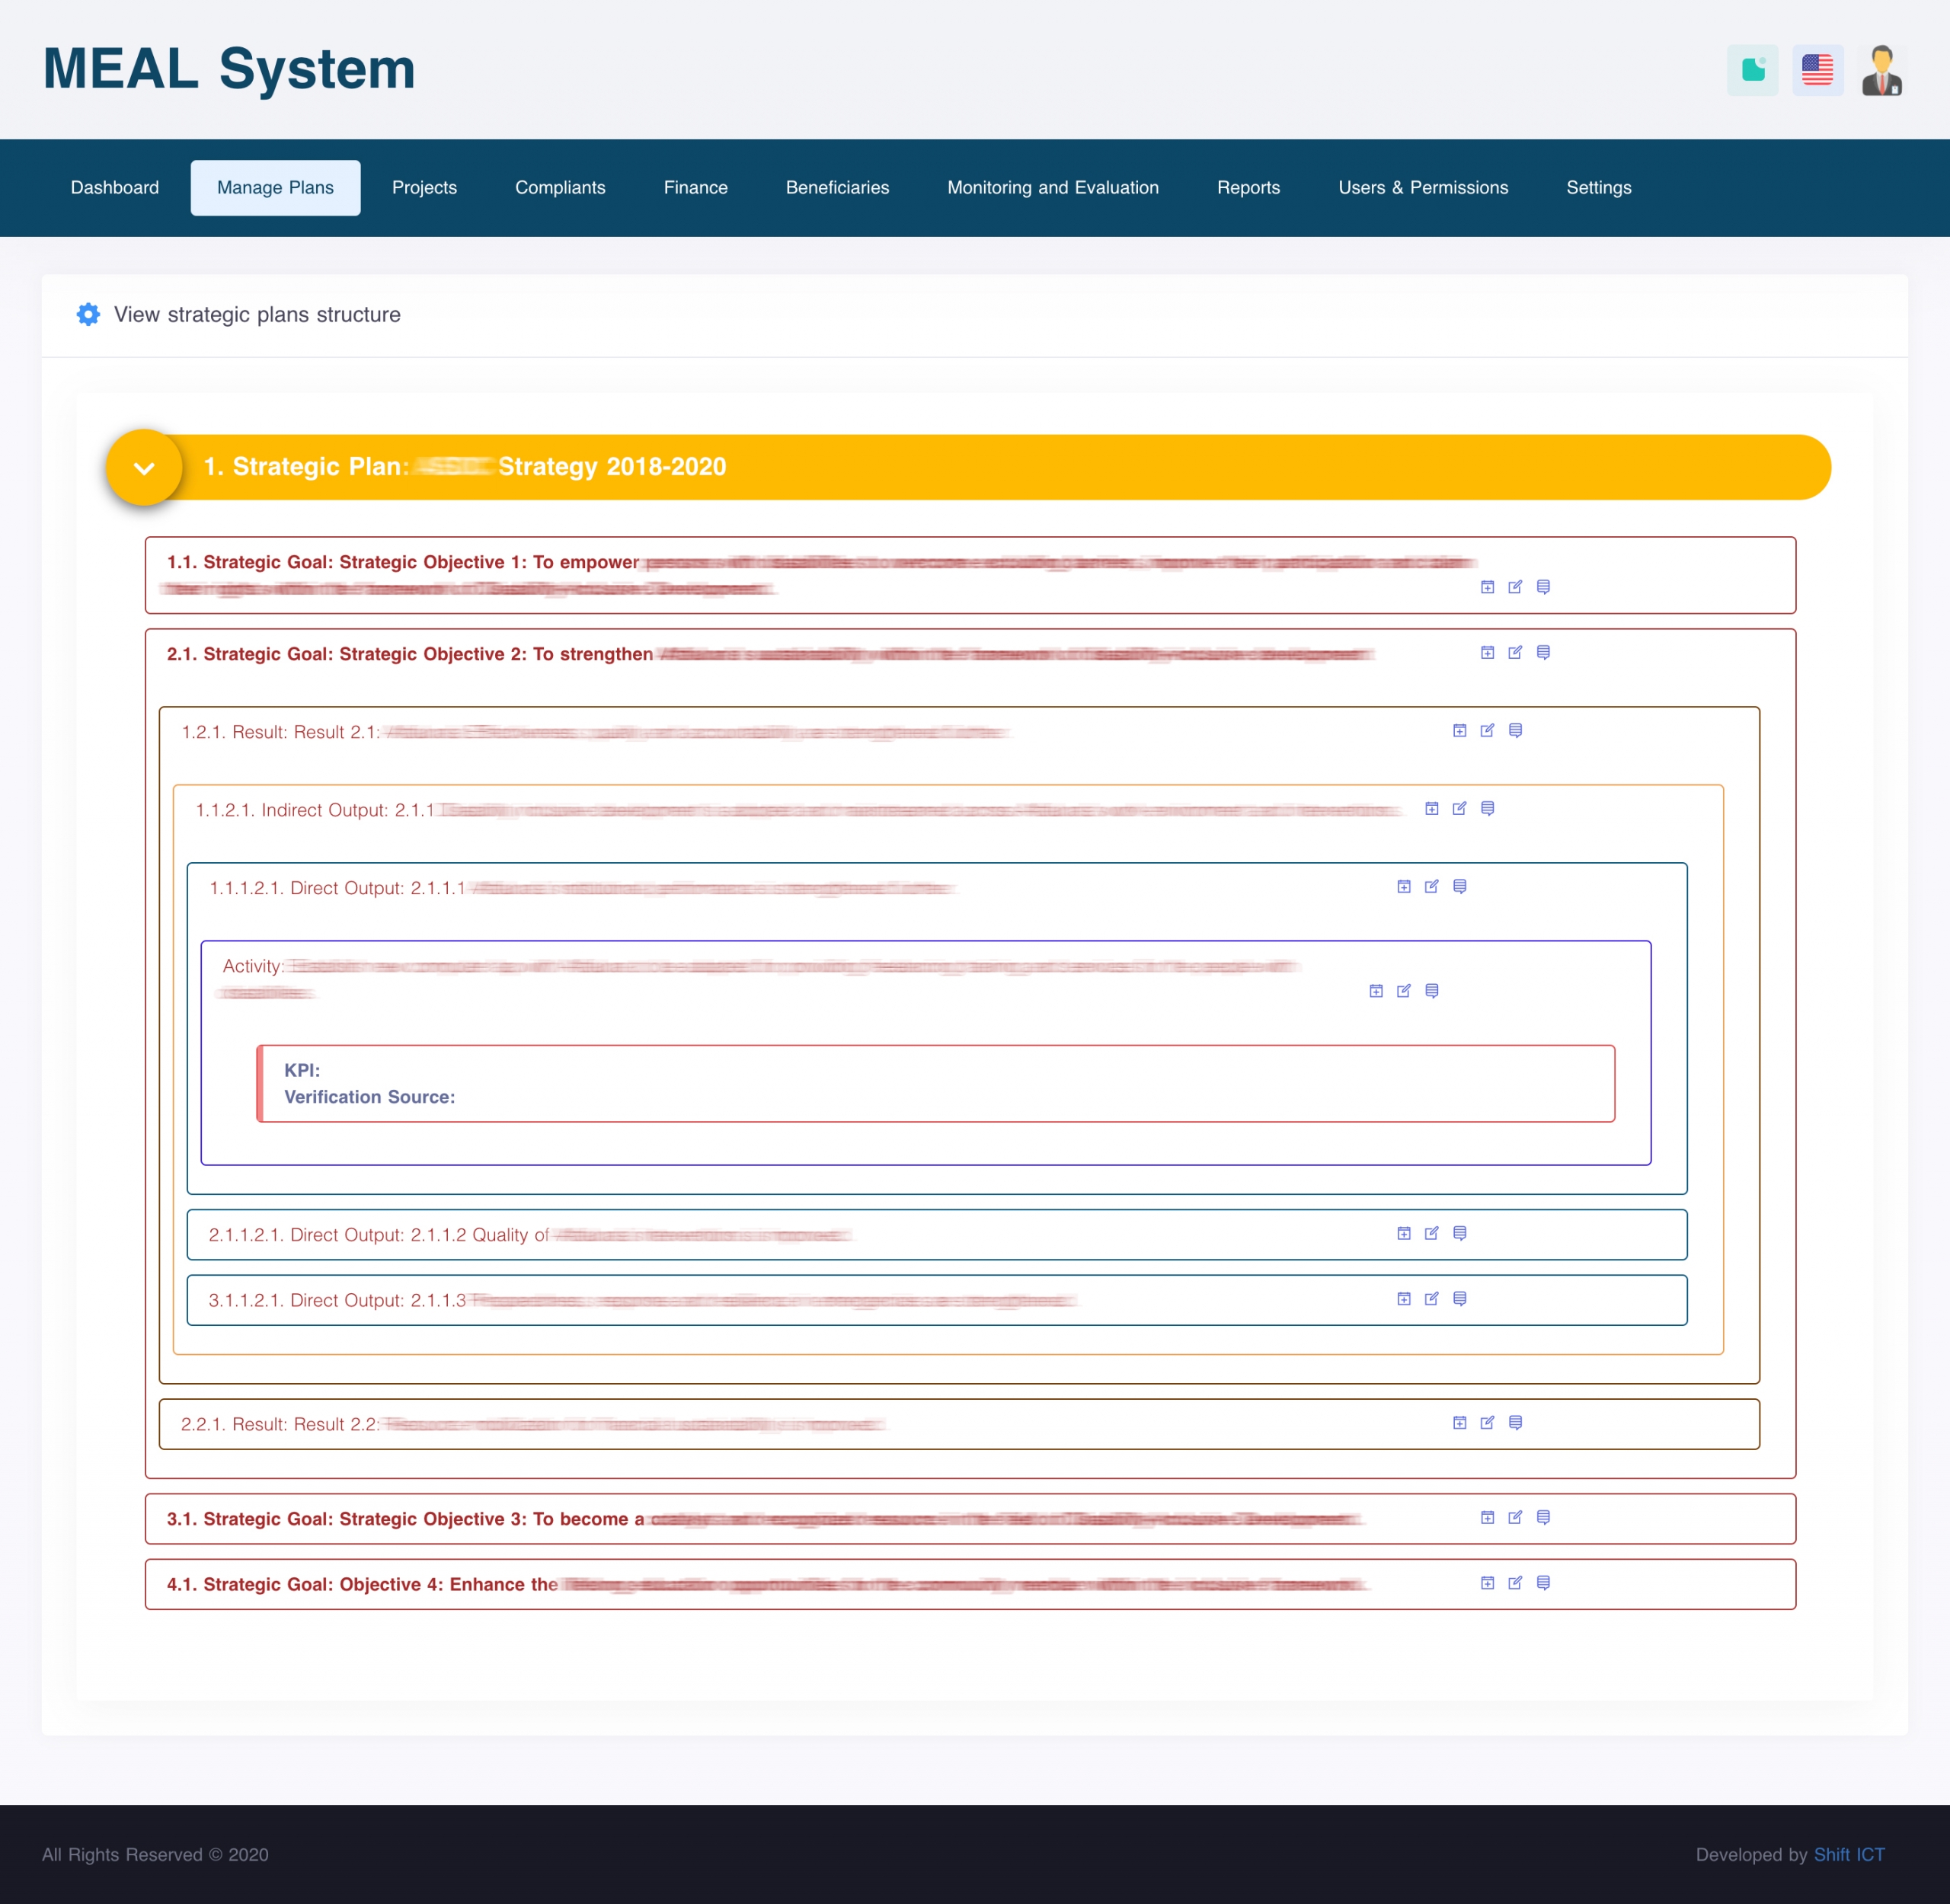Click the add icon for Result 2.1
1950x1904 pixels.
(1459, 730)
